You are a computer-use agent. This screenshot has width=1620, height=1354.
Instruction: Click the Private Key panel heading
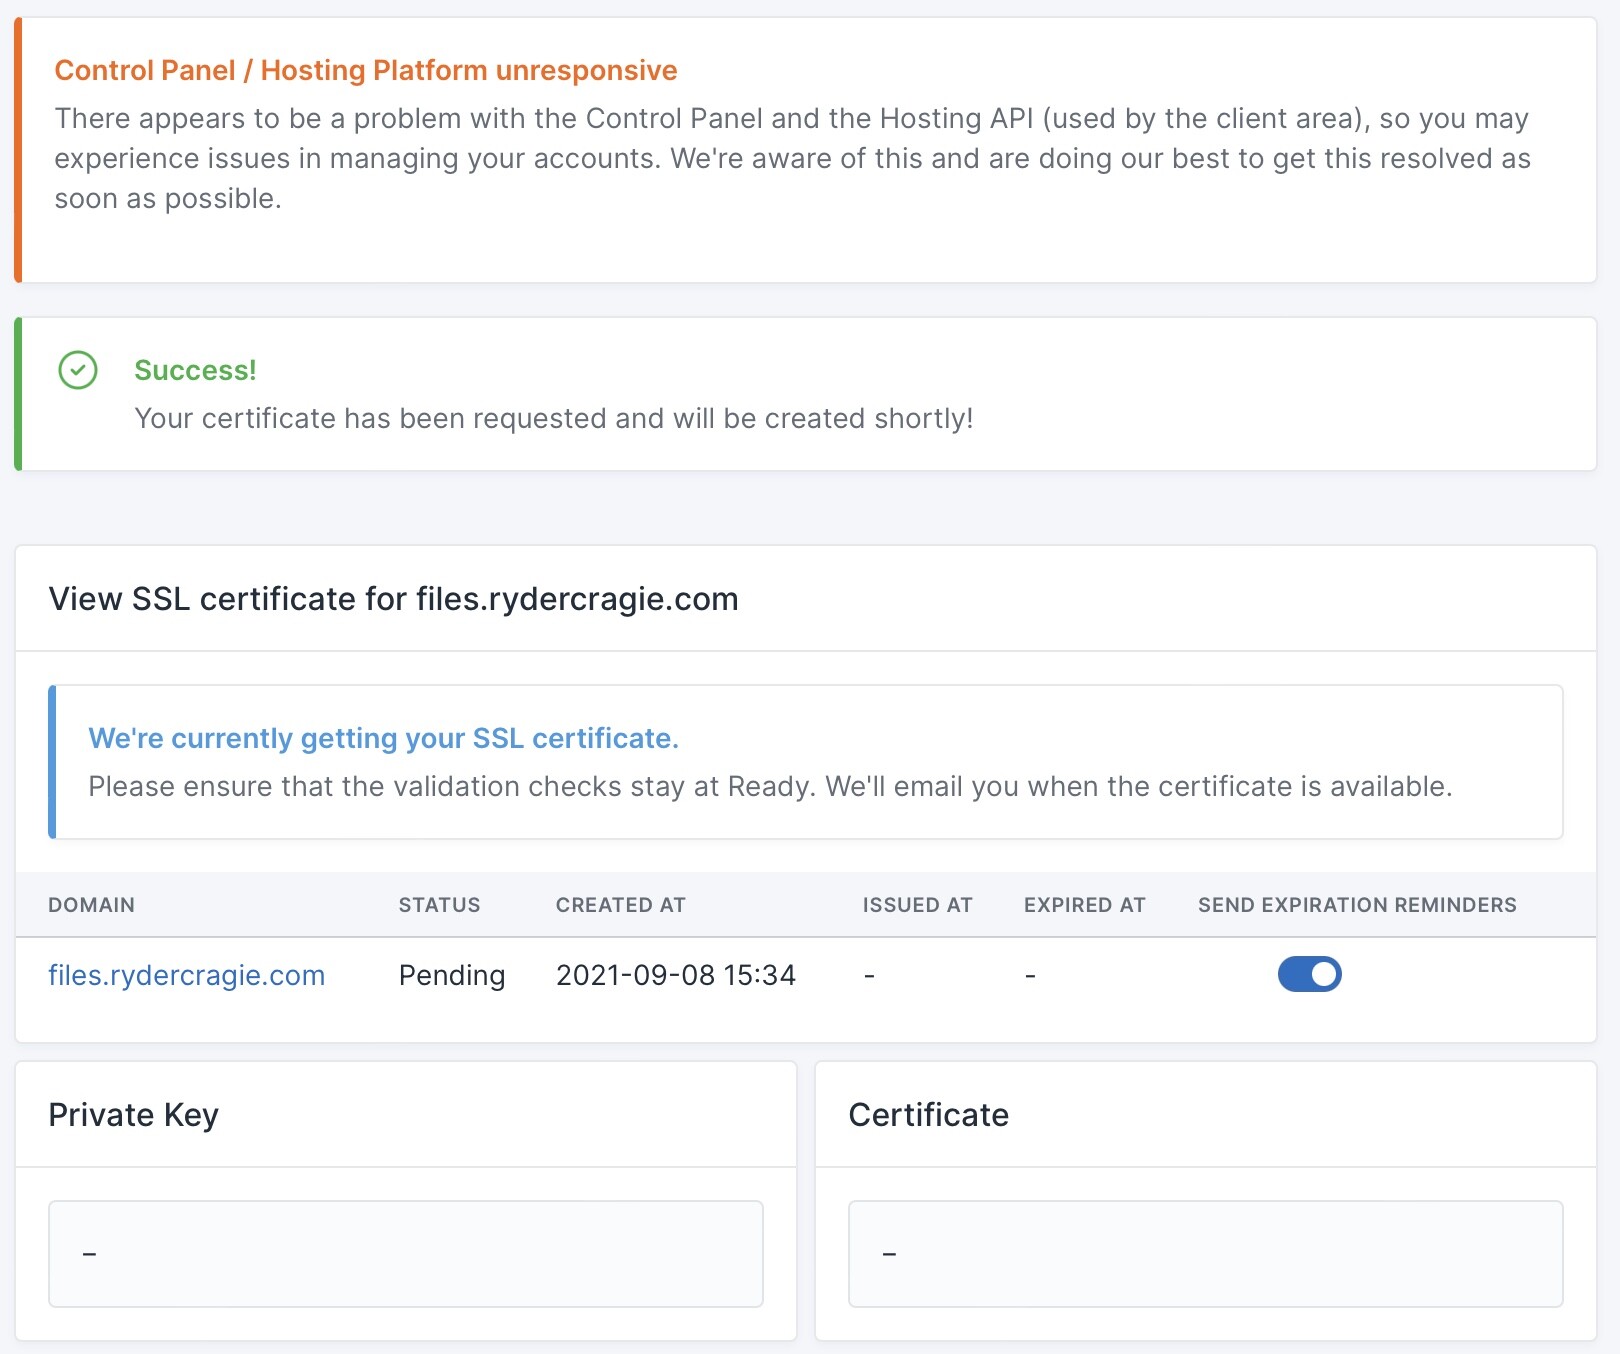(133, 1115)
